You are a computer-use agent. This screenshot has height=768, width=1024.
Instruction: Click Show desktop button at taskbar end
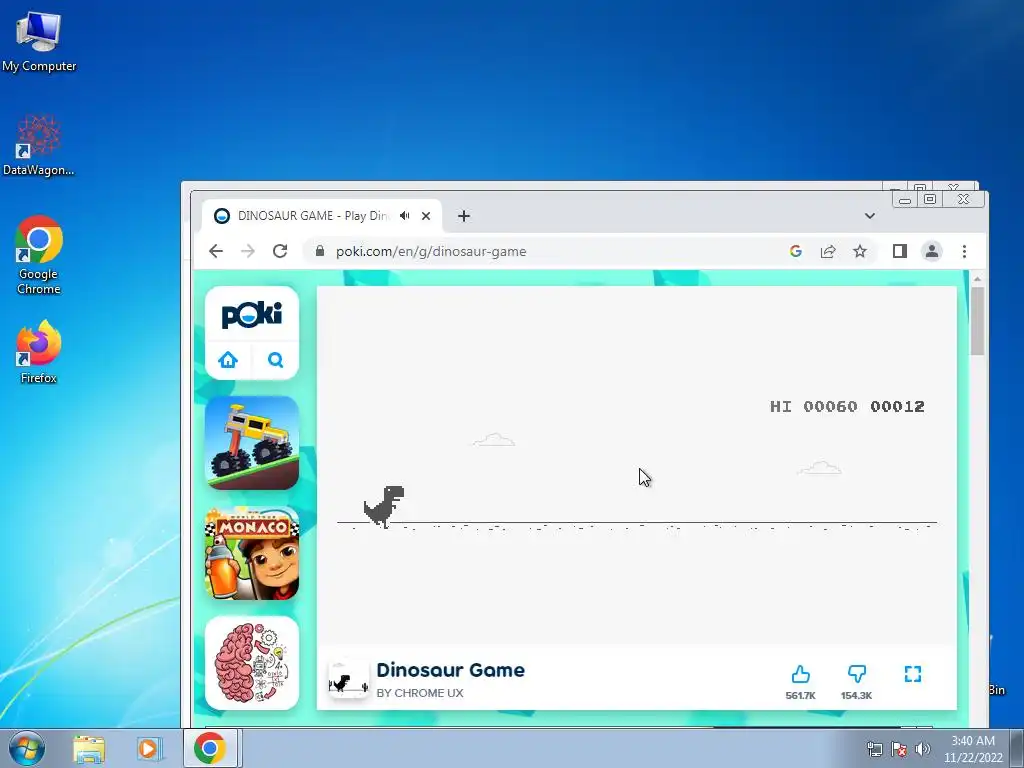(1017, 748)
